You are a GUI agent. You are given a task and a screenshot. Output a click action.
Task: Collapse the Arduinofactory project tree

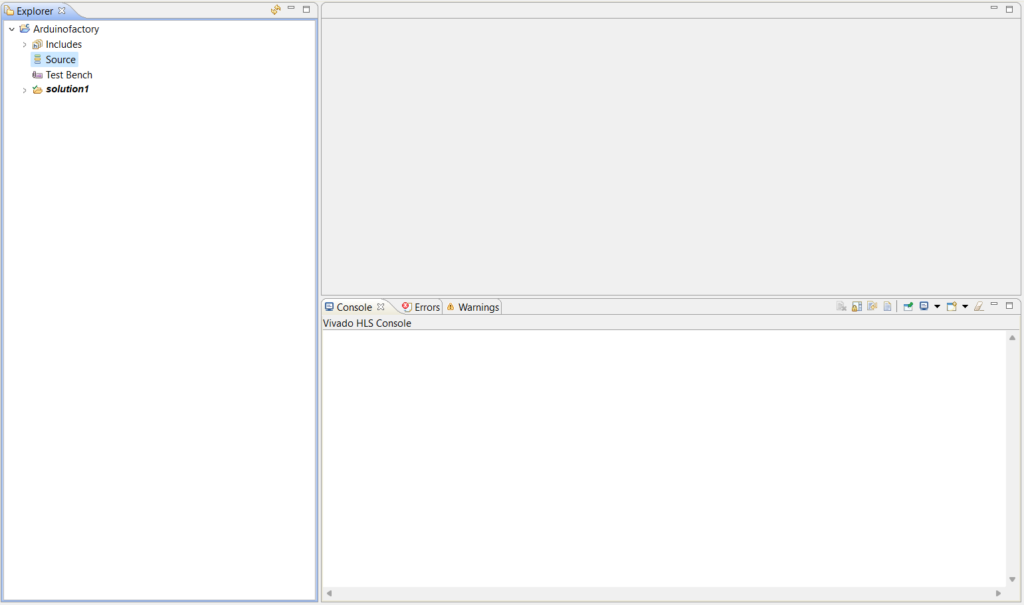(11, 29)
